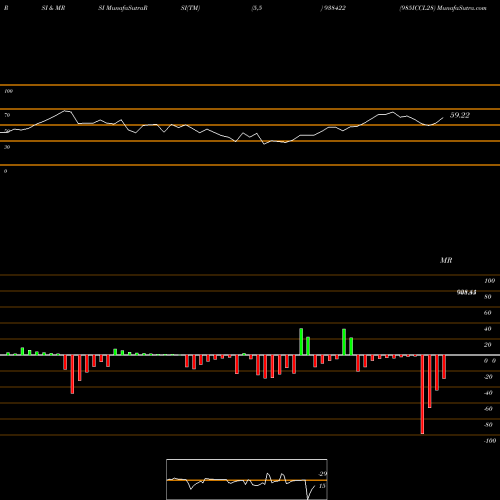
Task: Open the mini overview chart thumbnail
Action: click(247, 479)
